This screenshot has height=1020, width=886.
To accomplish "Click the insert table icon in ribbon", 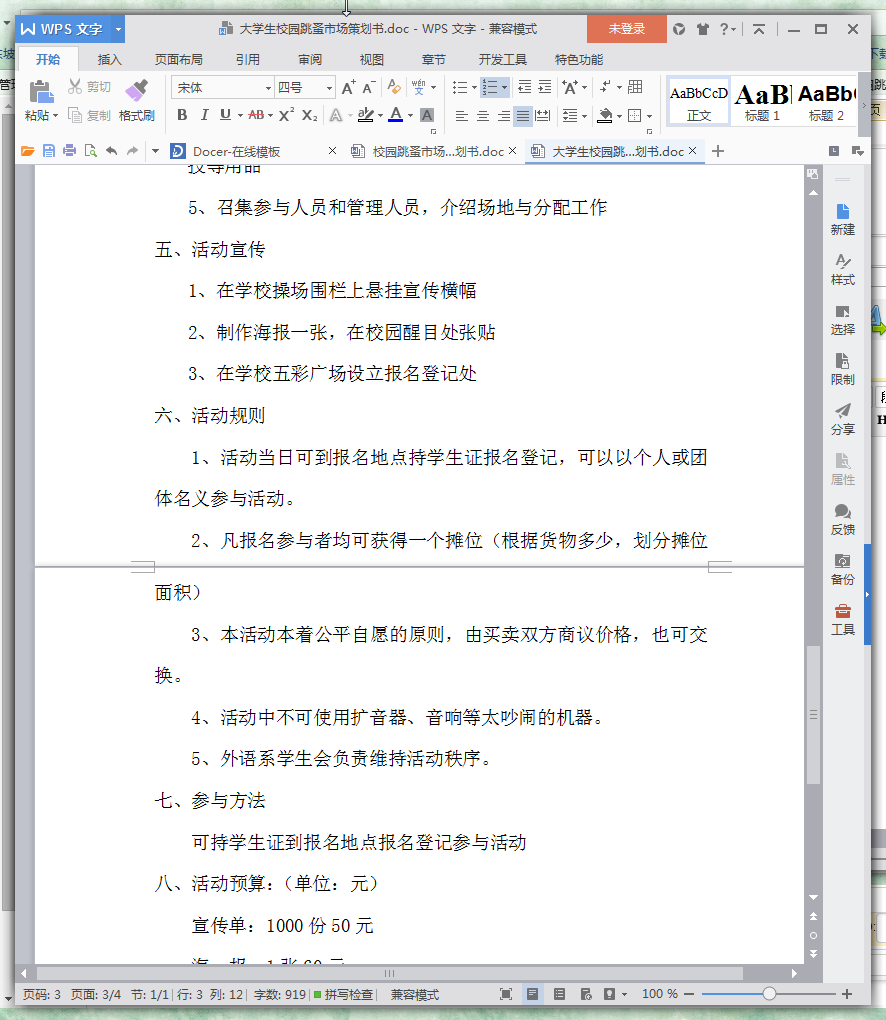I will [x=635, y=88].
